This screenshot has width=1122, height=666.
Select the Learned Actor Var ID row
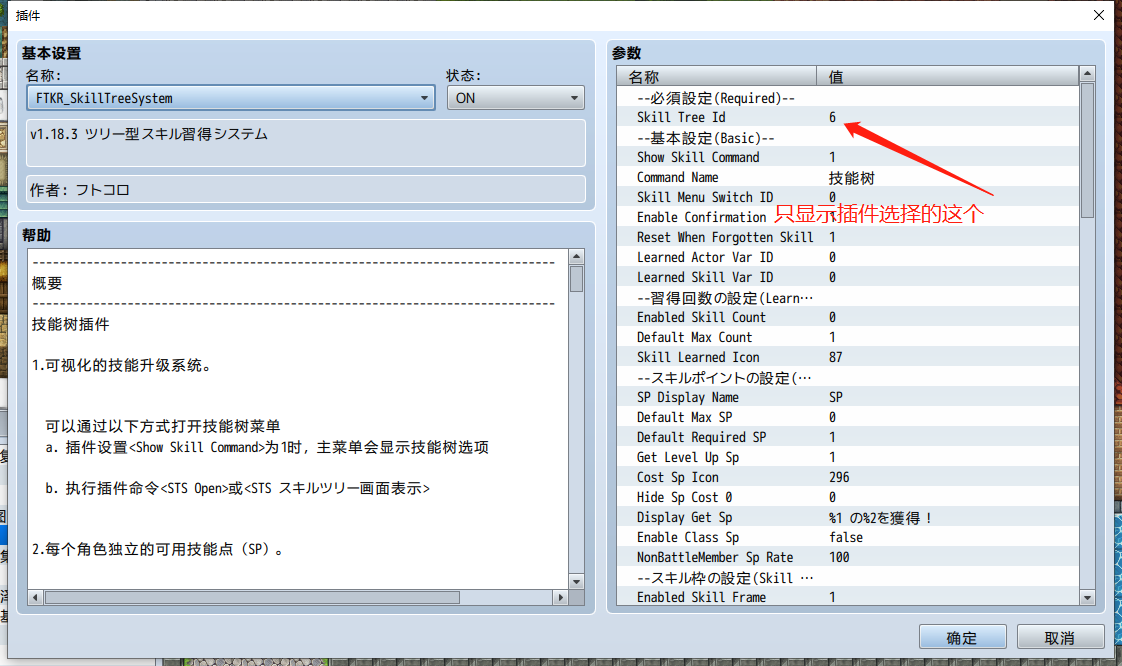click(x=848, y=258)
